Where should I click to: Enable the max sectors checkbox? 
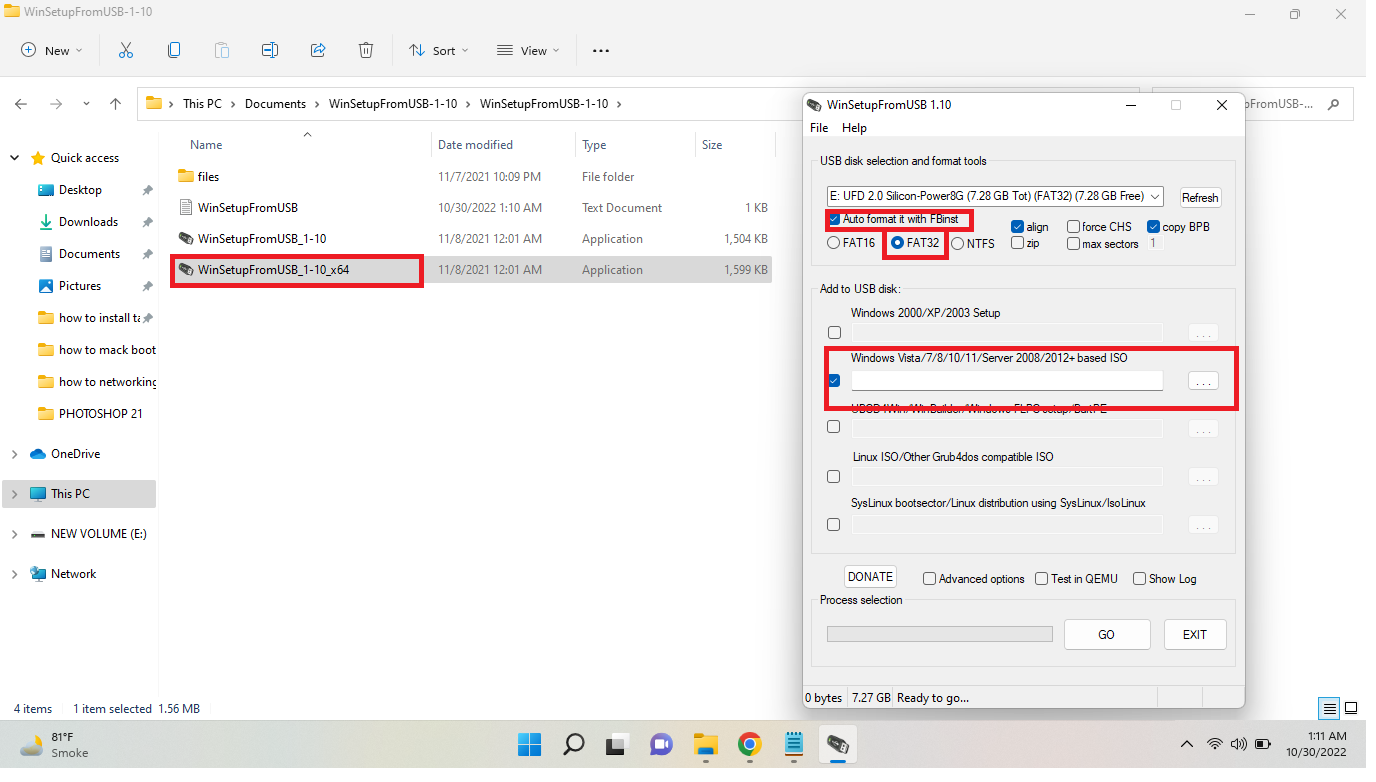click(1073, 243)
